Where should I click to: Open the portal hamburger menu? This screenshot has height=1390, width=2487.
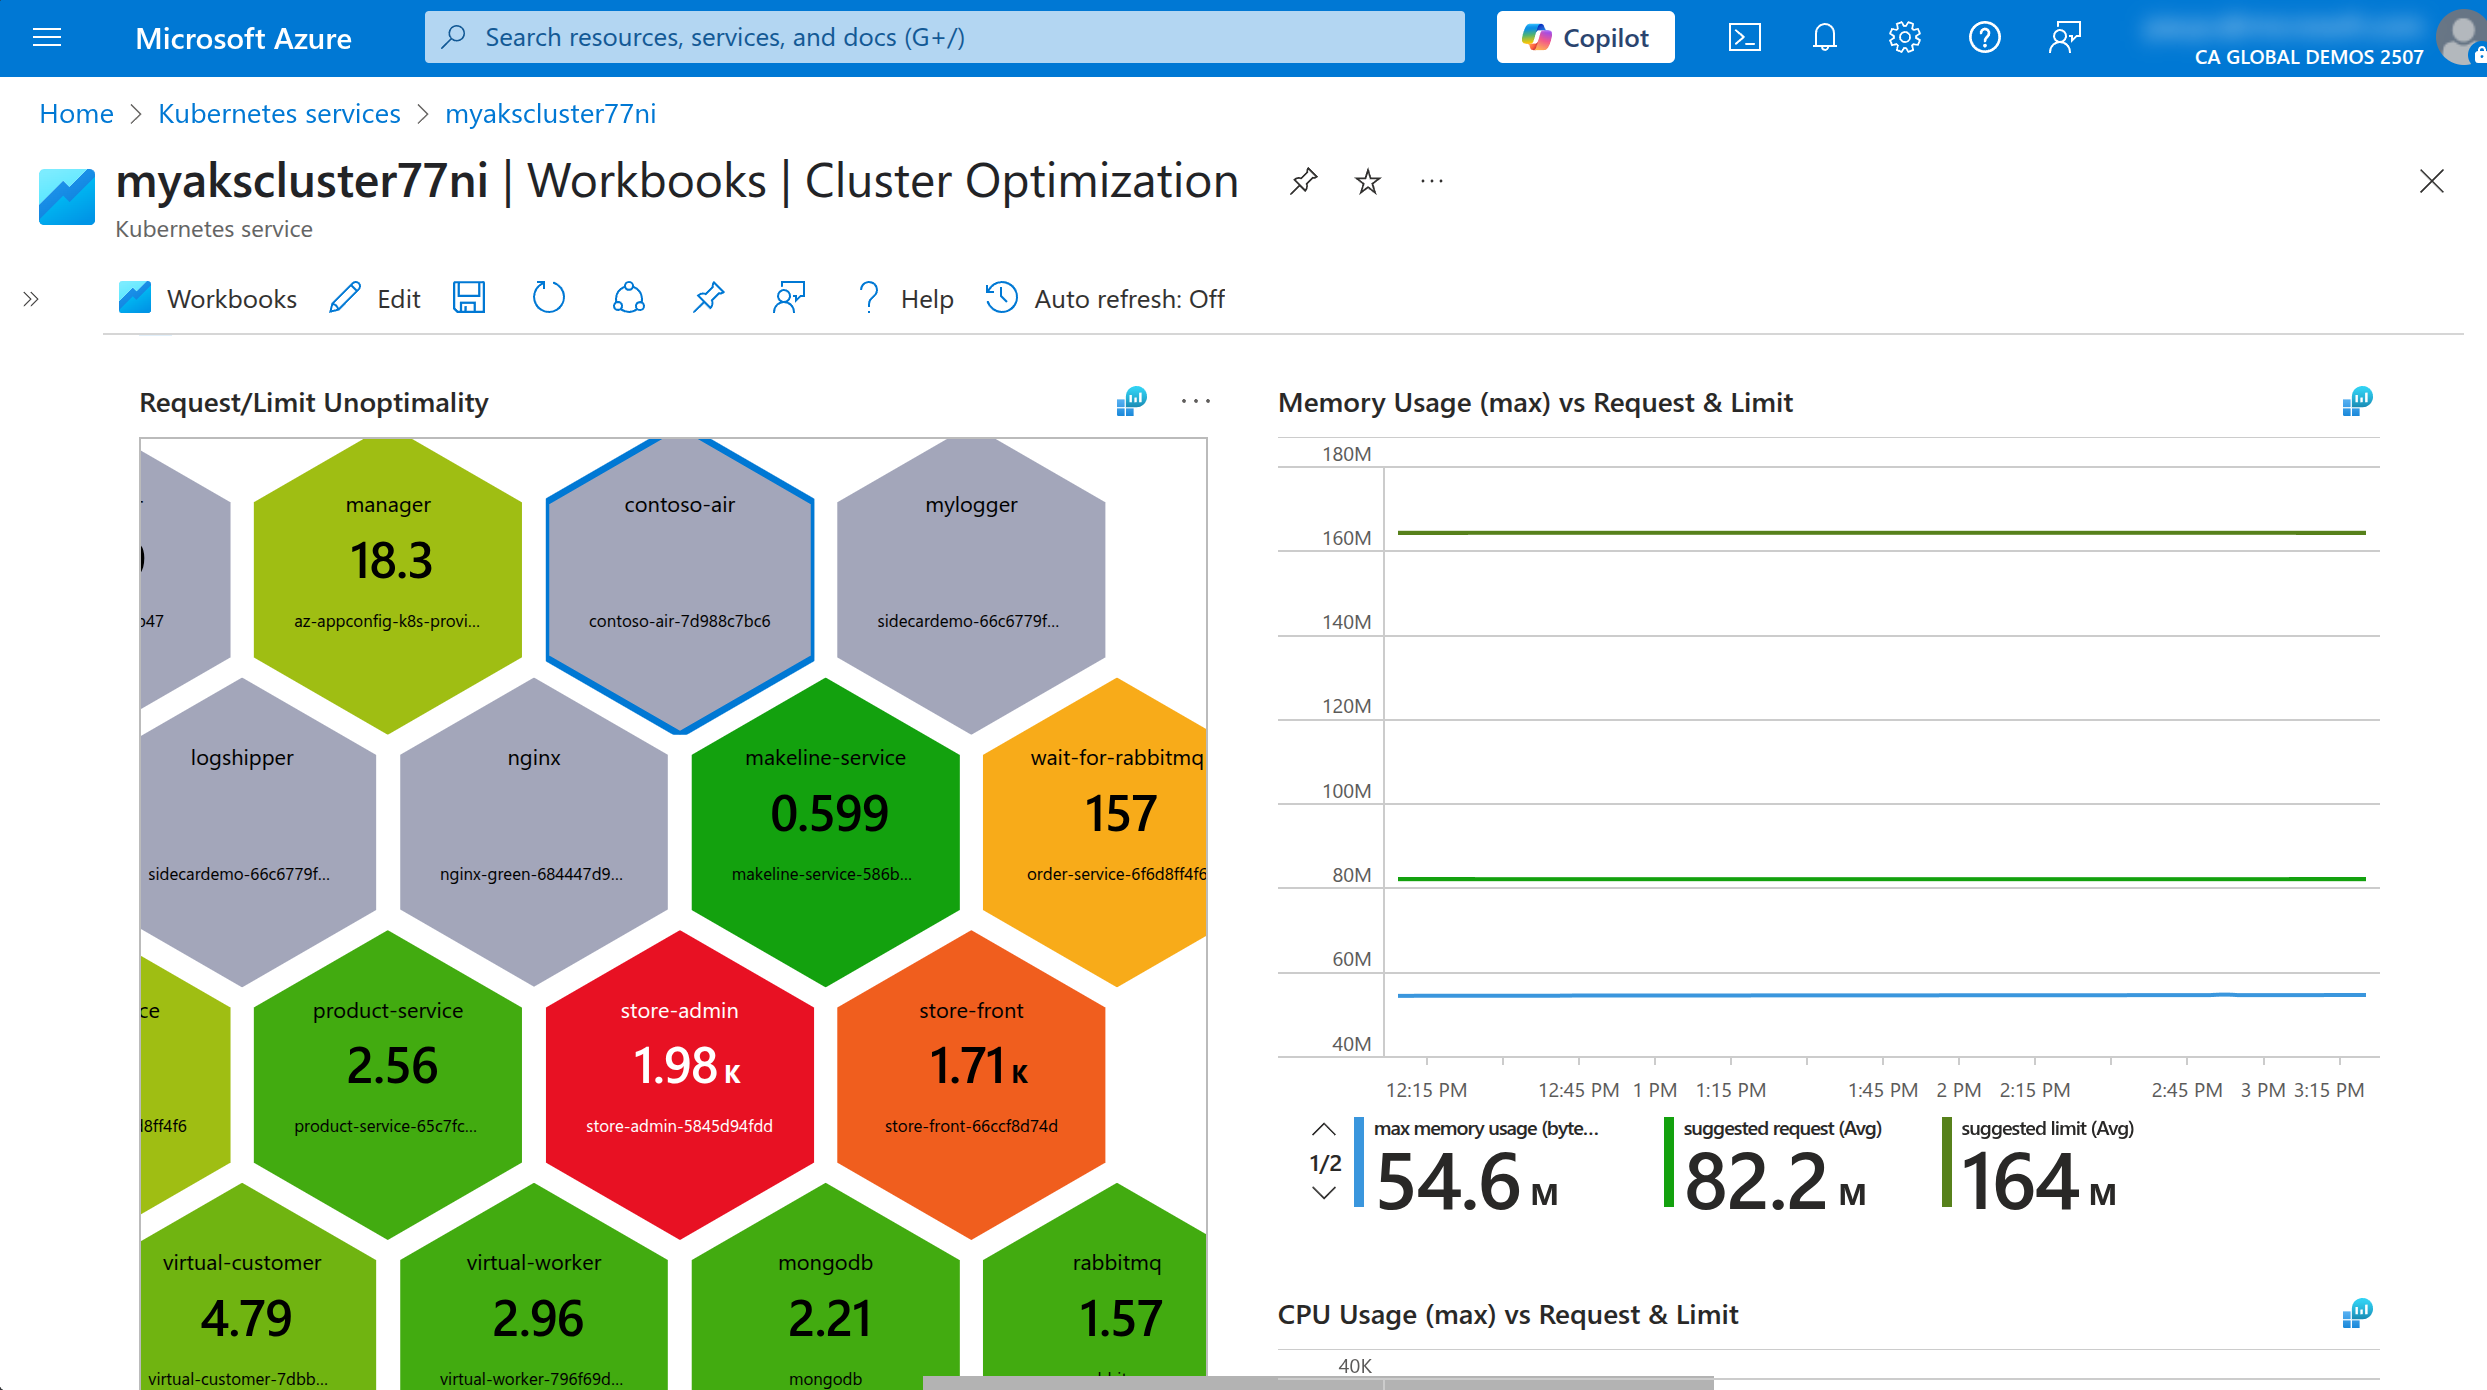[47, 38]
